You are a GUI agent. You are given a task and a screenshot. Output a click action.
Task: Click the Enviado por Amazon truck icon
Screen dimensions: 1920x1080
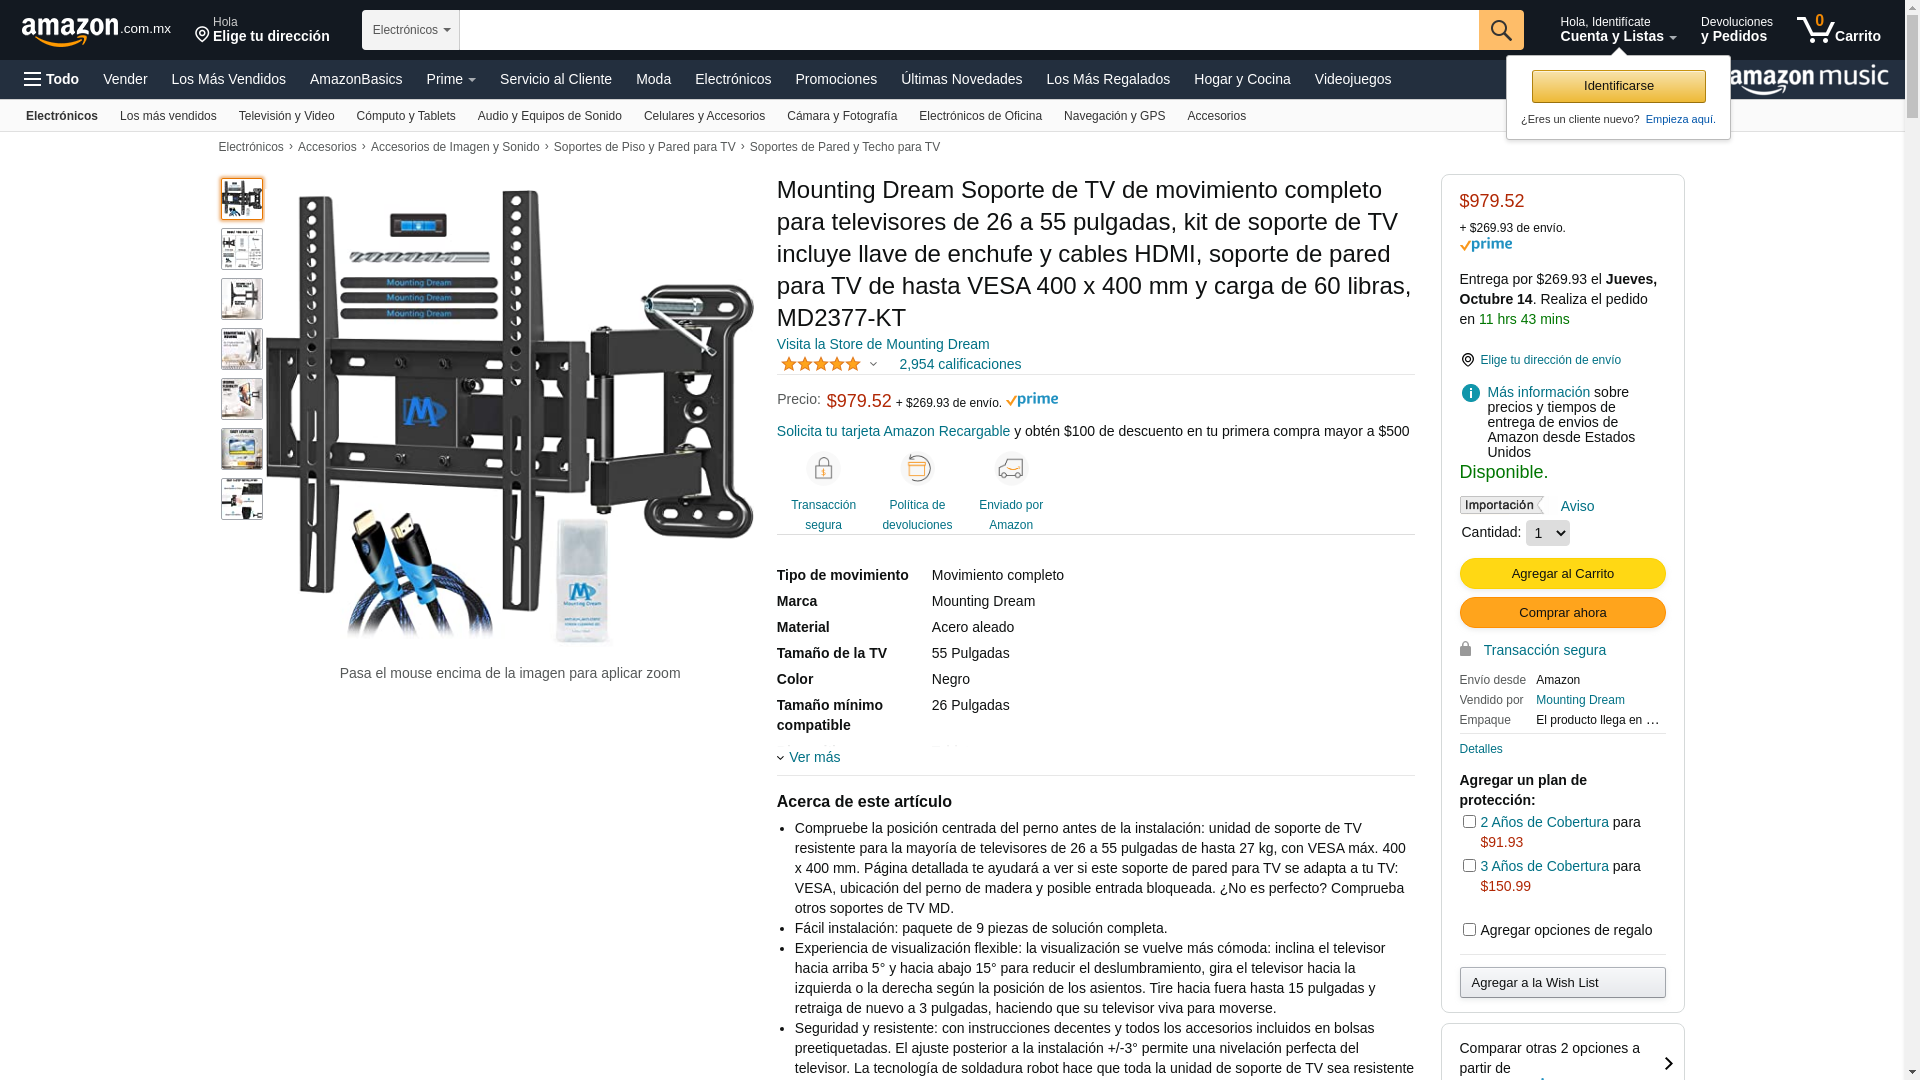coord(1011,468)
